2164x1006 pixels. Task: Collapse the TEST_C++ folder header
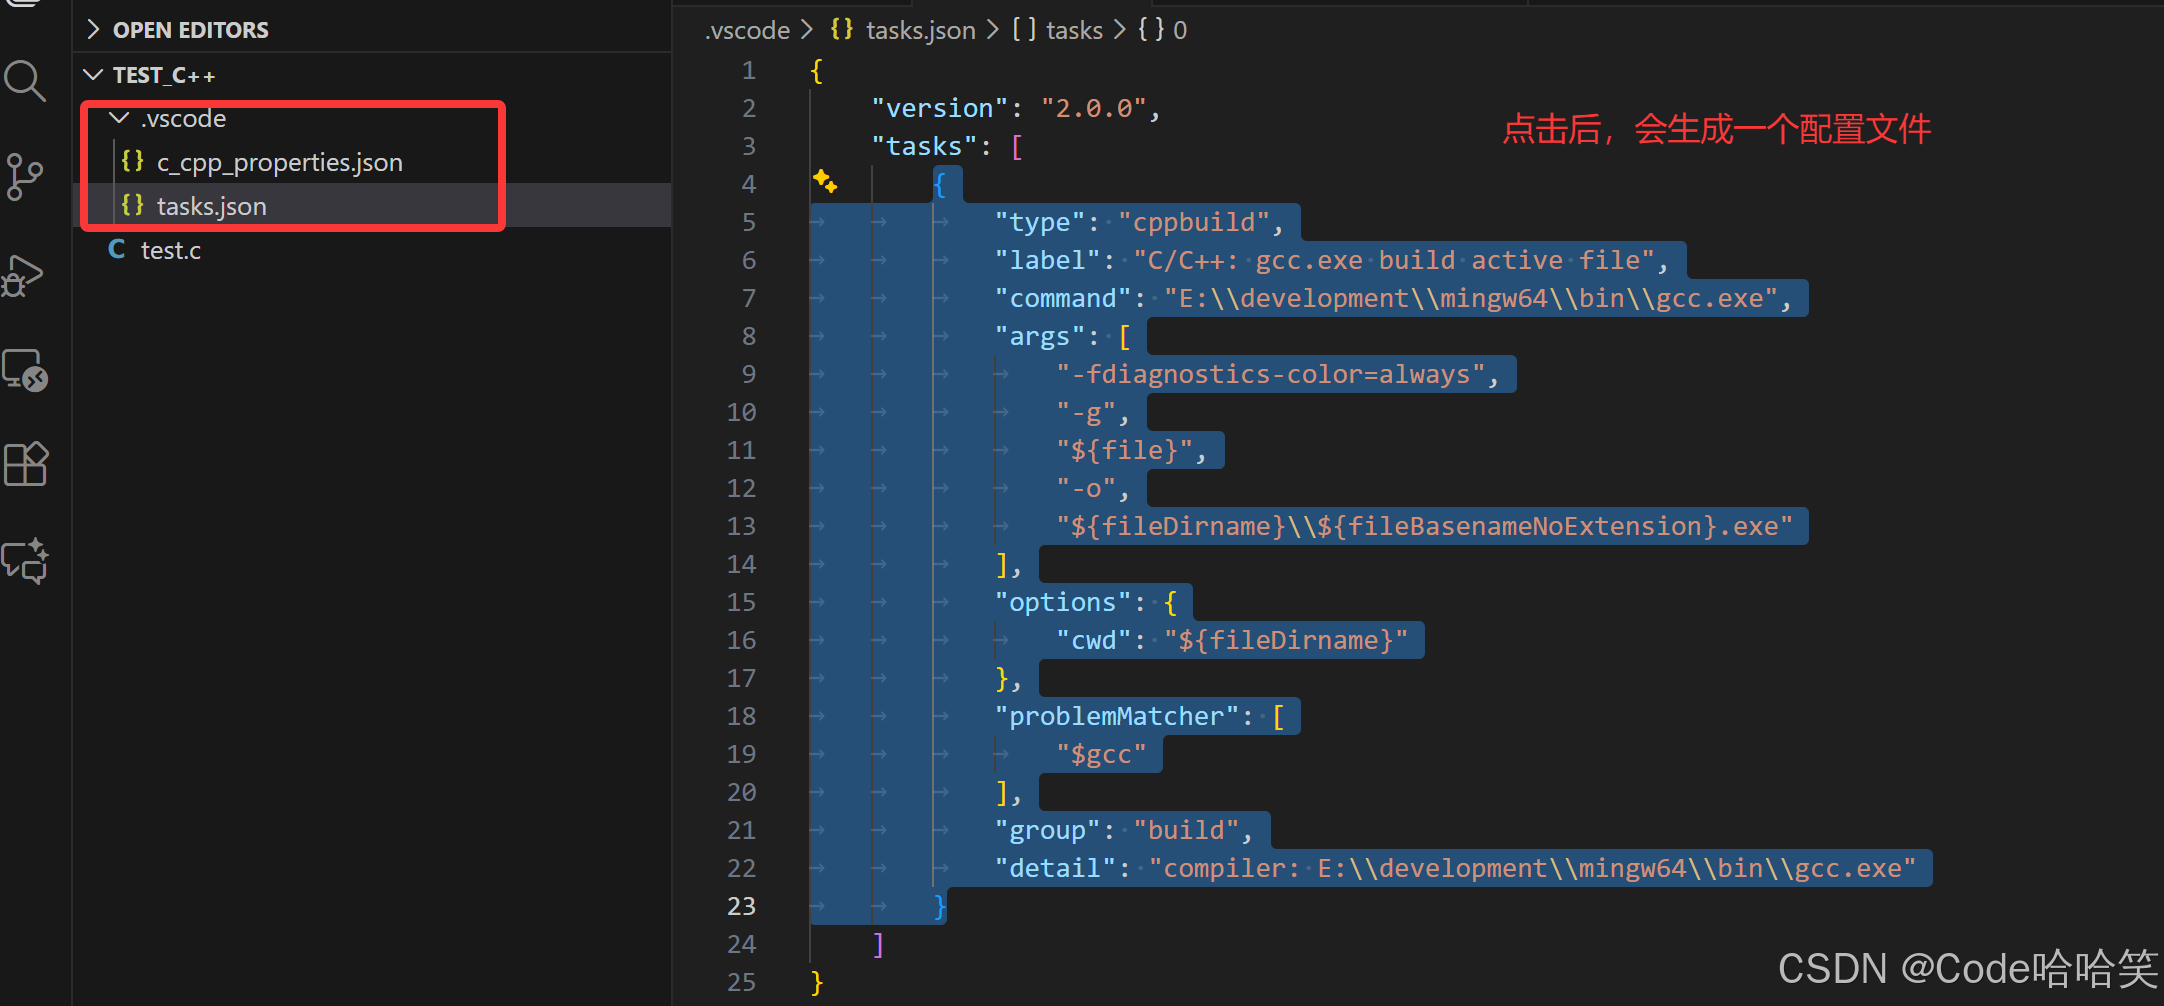[x=93, y=74]
